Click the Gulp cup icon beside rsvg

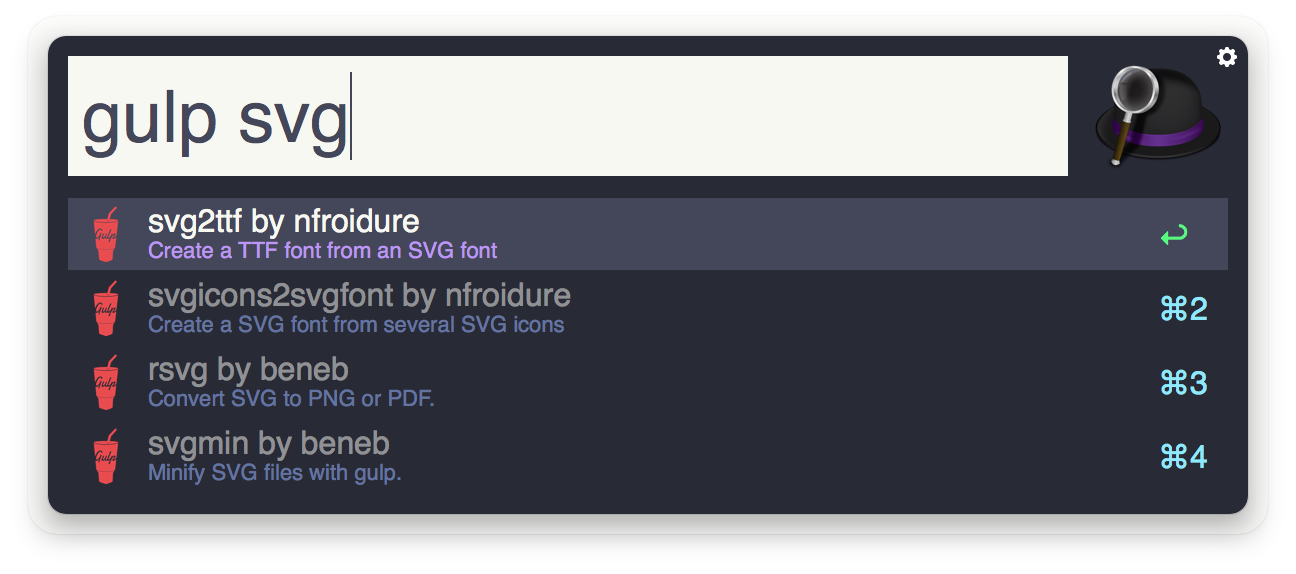click(106, 383)
